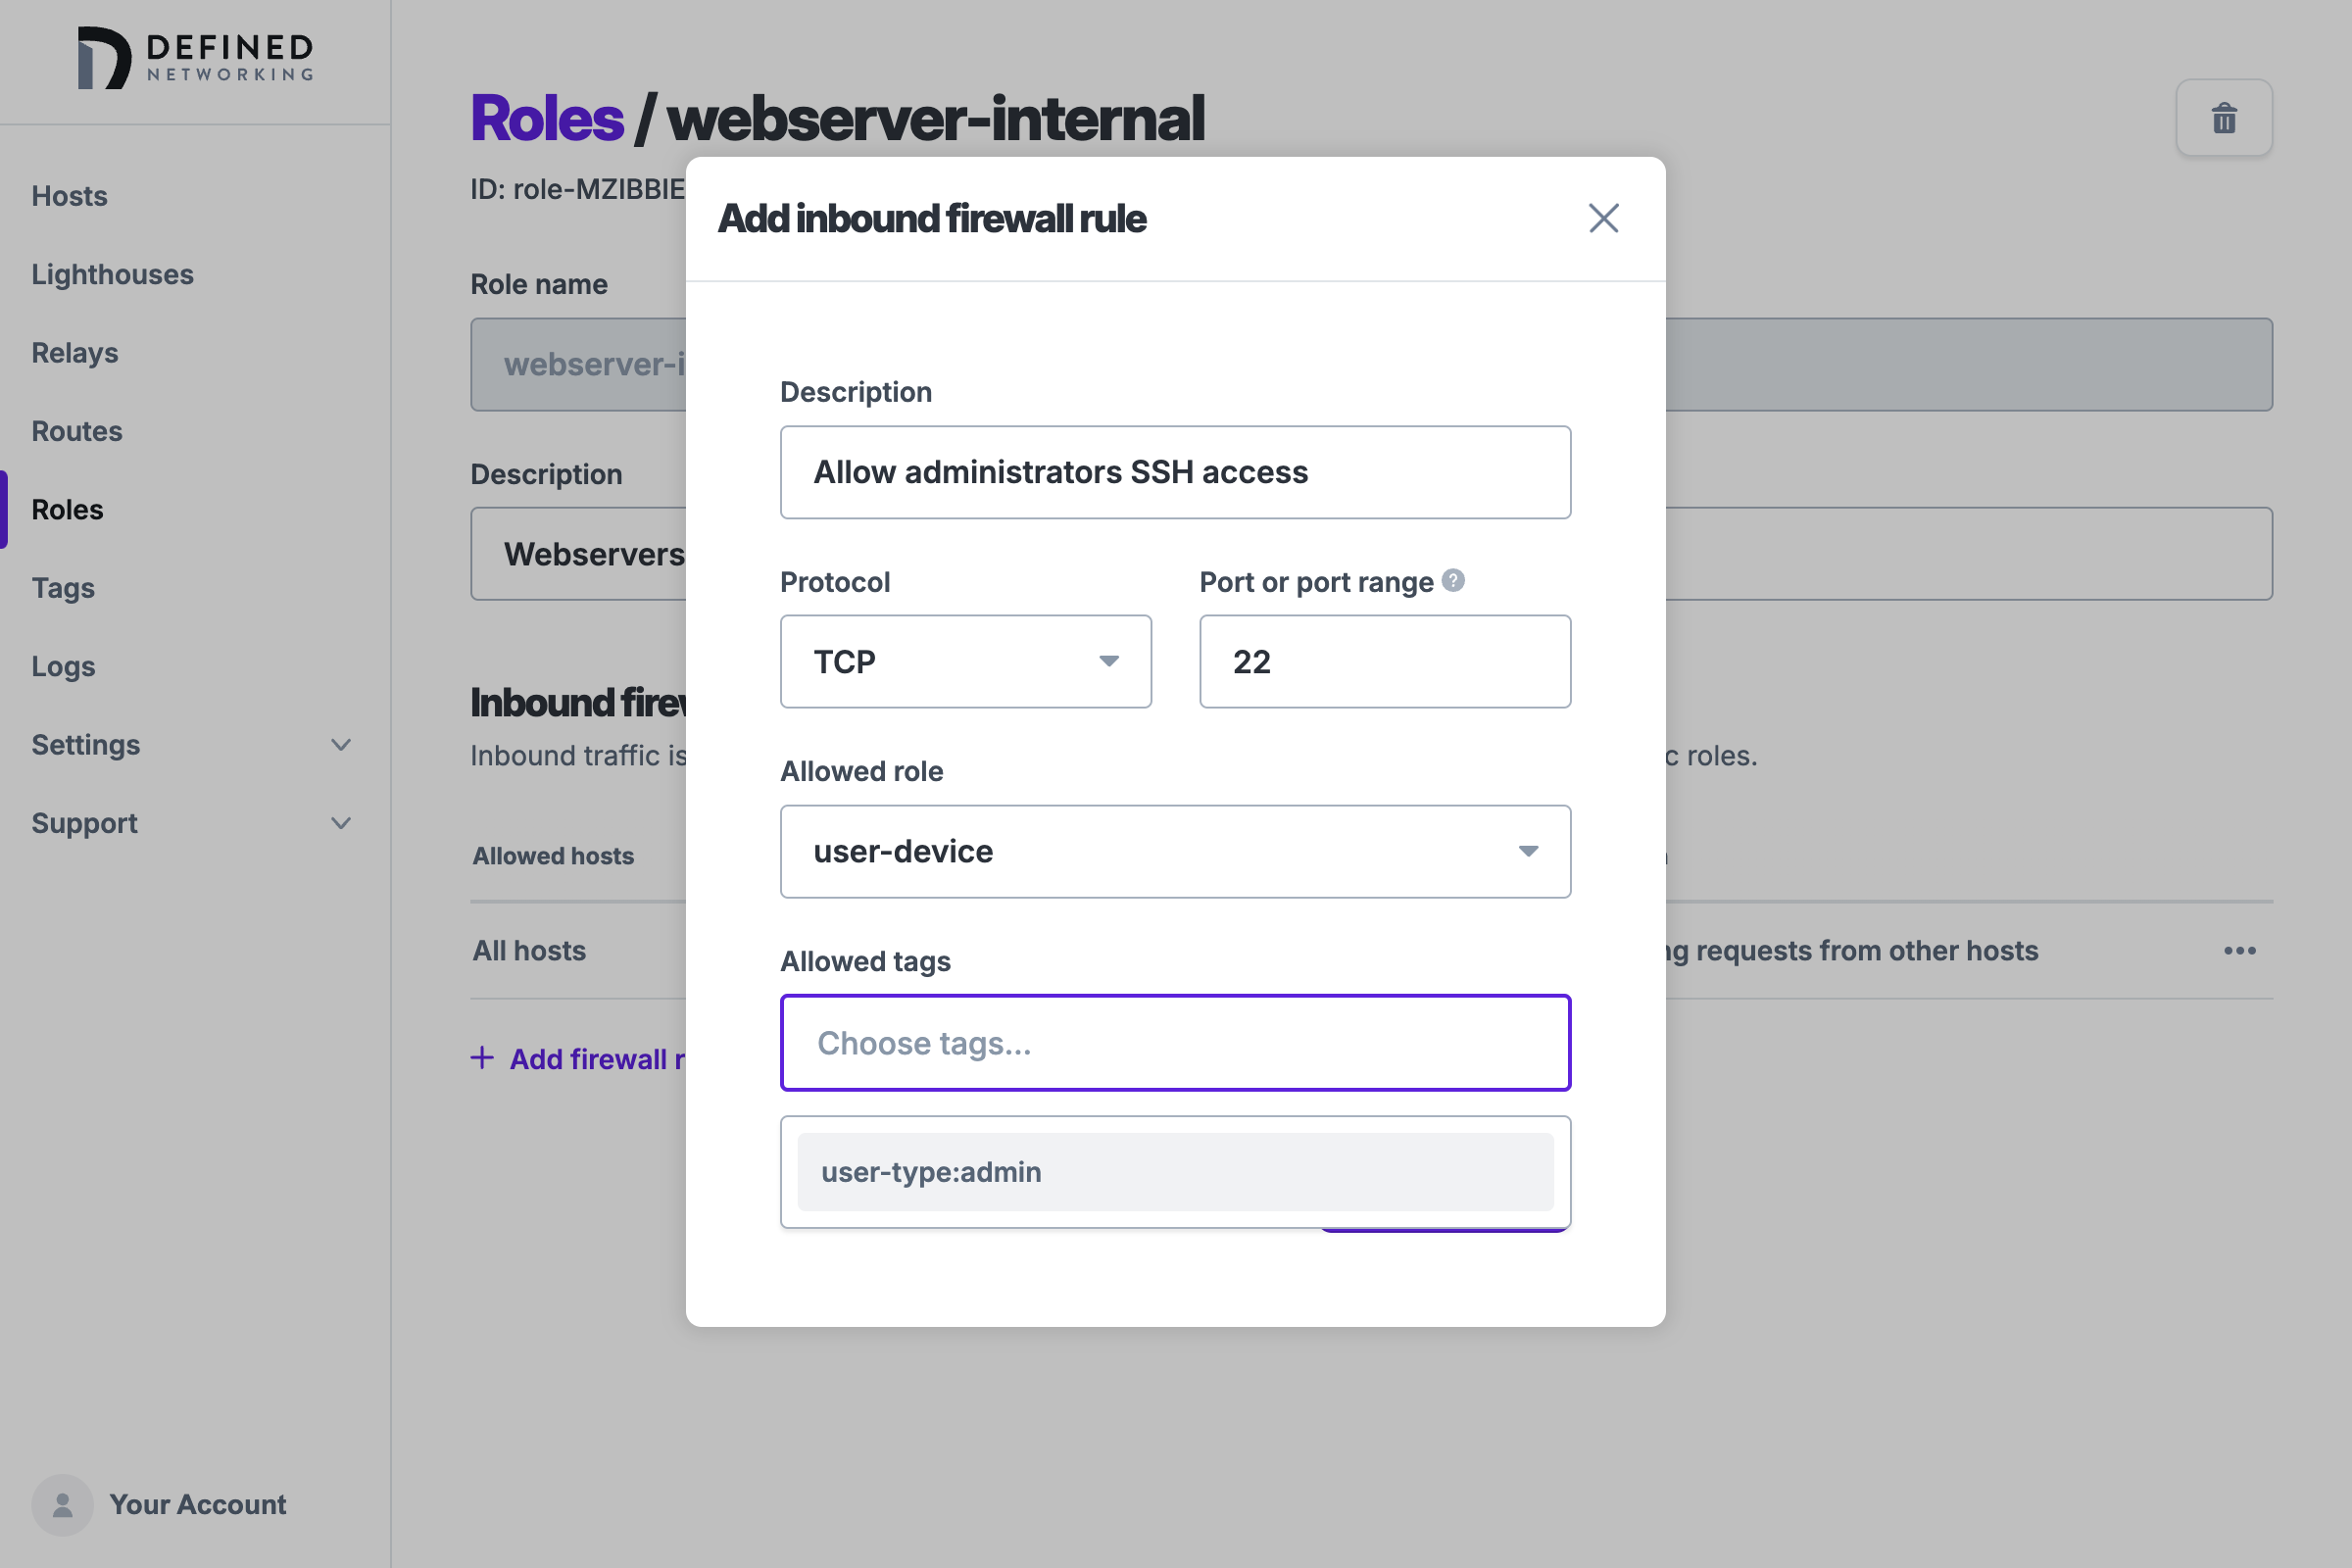This screenshot has height=1568, width=2352.
Task: Open the Allowed role dropdown
Action: pyautogui.click(x=1175, y=851)
